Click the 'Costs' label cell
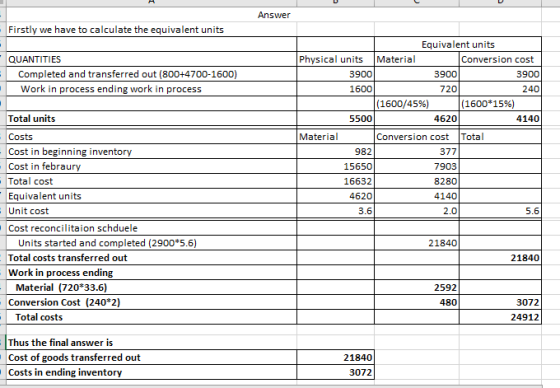 click(151, 136)
